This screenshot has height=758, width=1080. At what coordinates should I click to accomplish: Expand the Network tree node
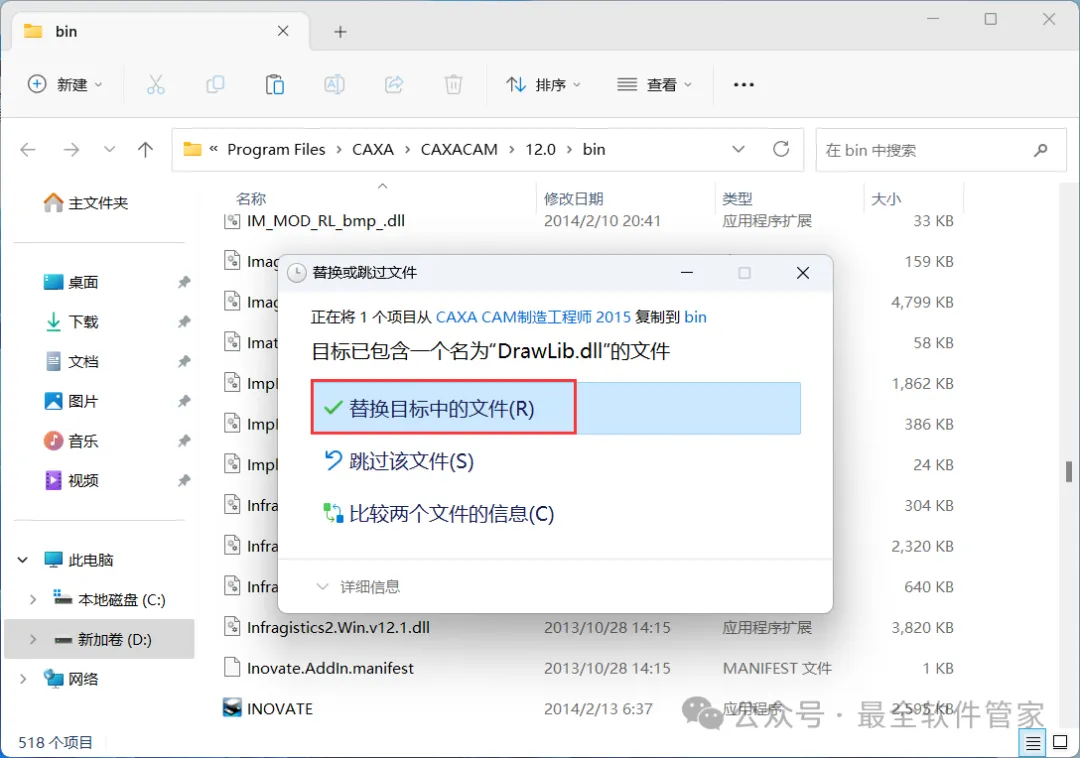click(x=23, y=679)
